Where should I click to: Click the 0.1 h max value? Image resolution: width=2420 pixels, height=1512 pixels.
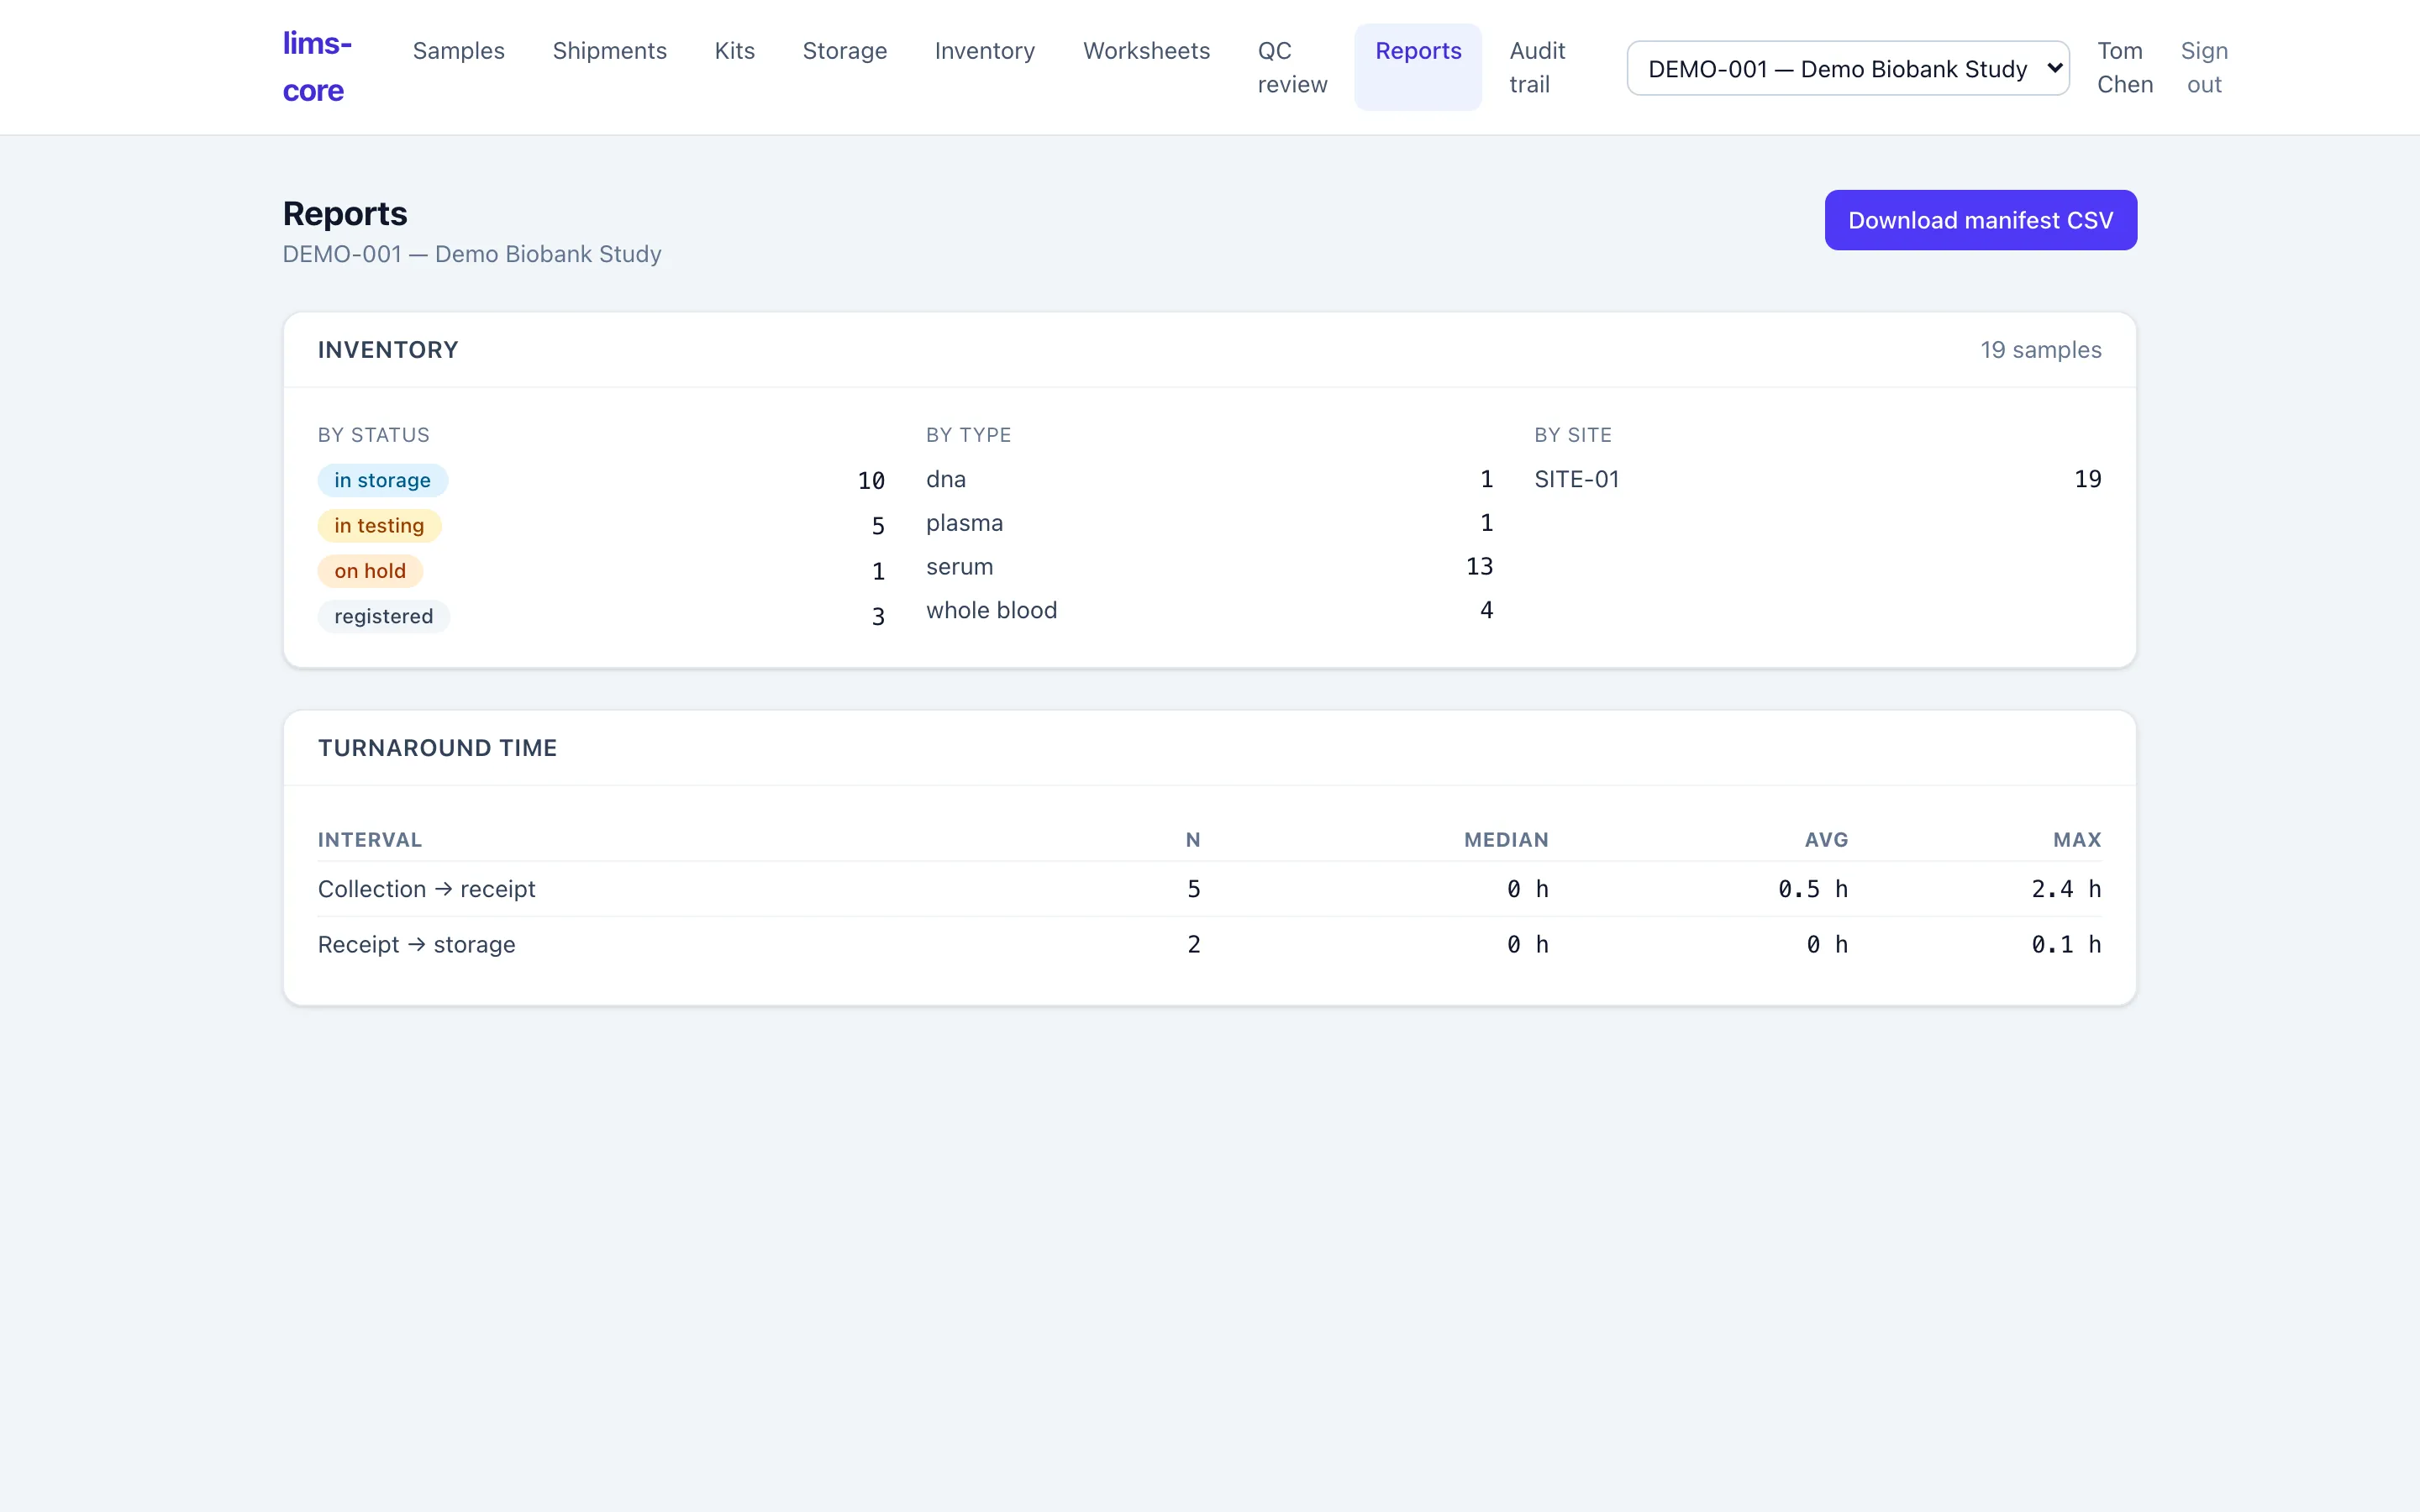click(x=2066, y=945)
